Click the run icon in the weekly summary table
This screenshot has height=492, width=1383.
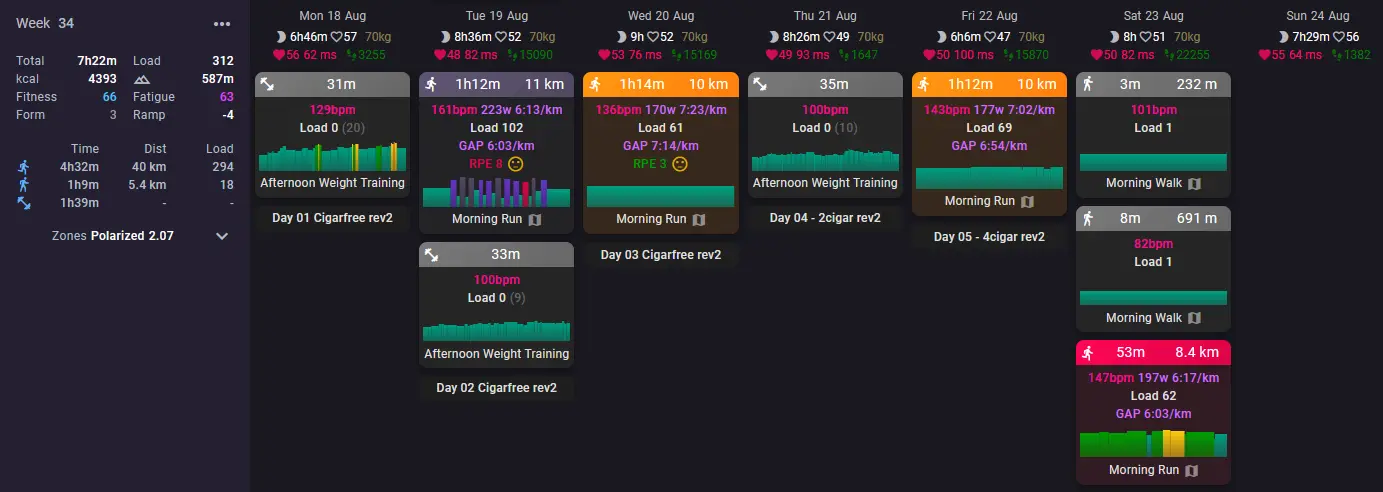[23, 167]
